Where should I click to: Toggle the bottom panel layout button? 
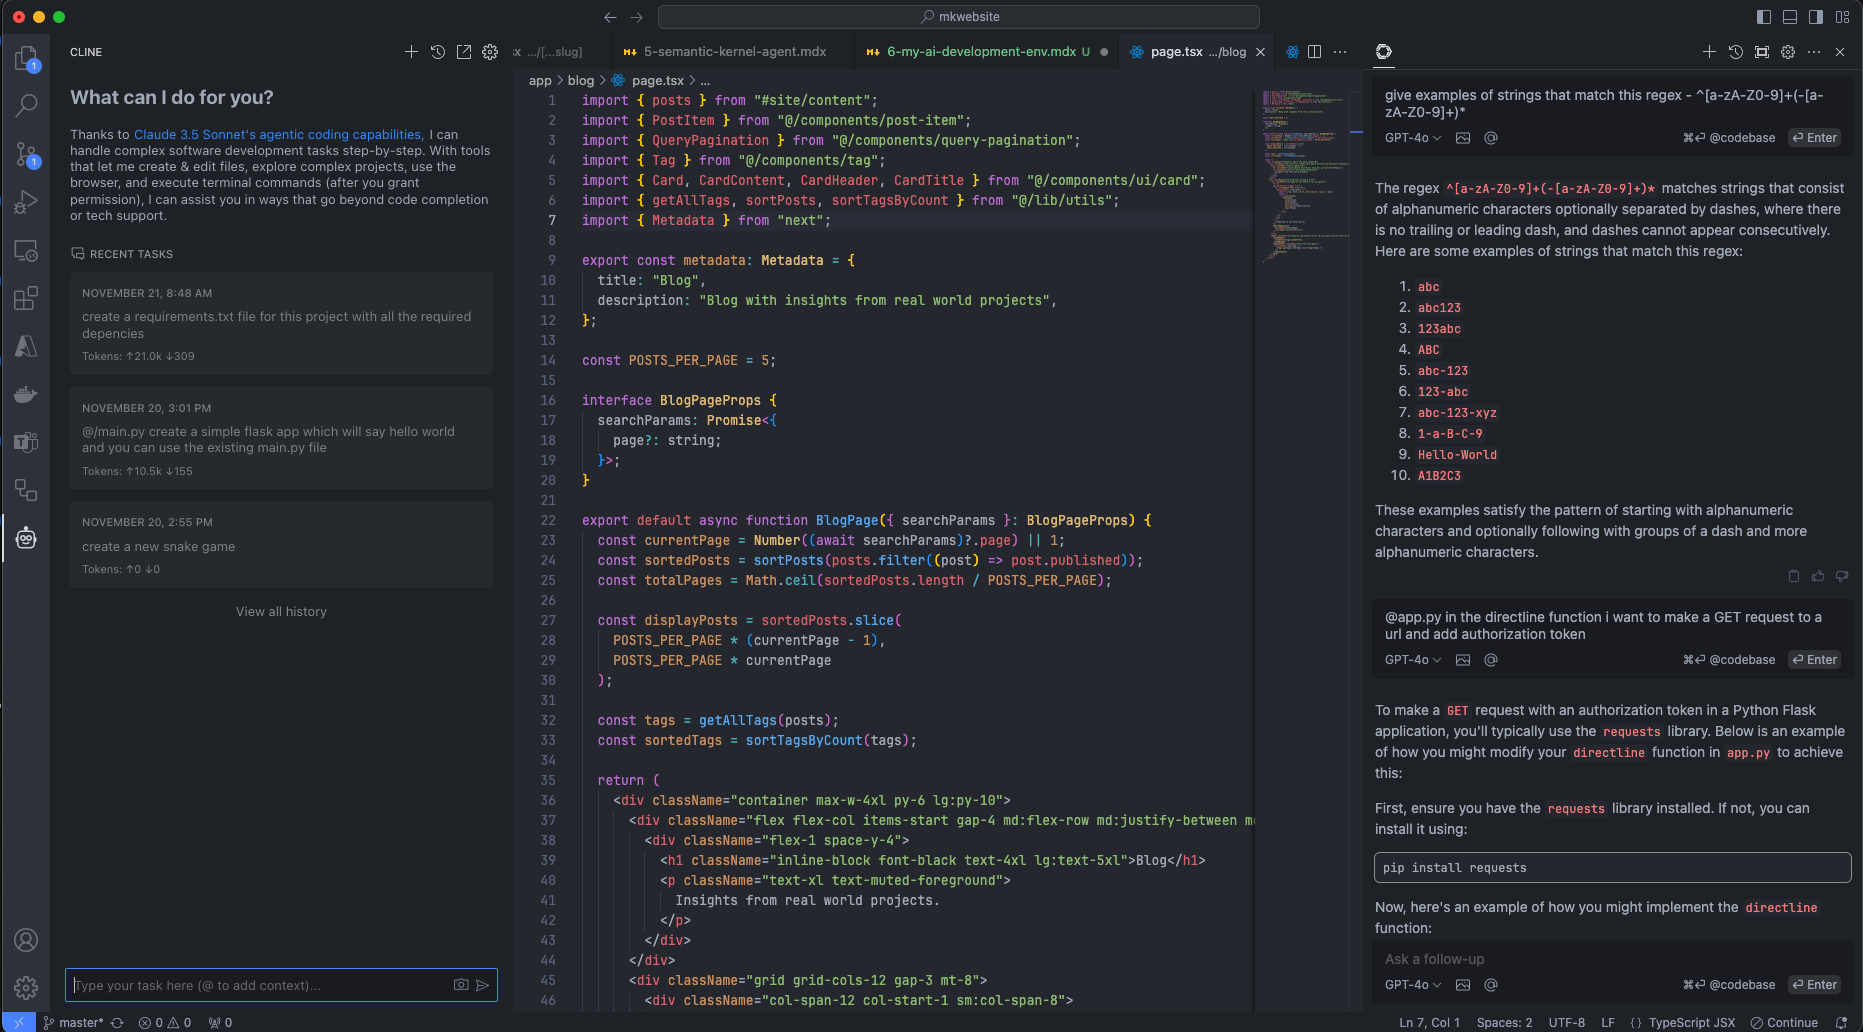[x=1790, y=17]
